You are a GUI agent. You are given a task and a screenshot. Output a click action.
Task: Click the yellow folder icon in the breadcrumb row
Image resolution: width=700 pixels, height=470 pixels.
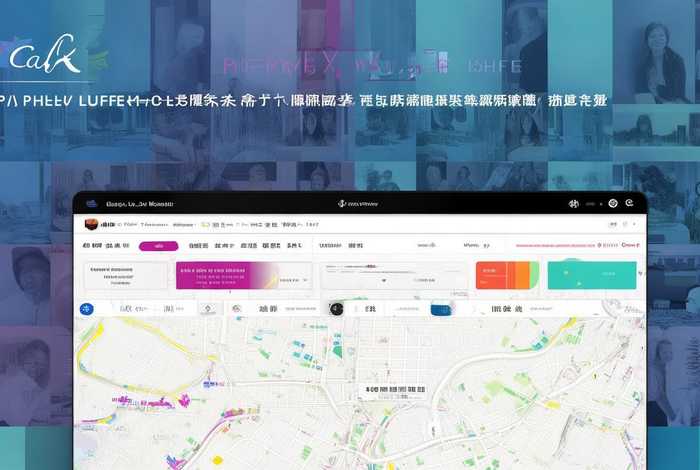tap(205, 225)
